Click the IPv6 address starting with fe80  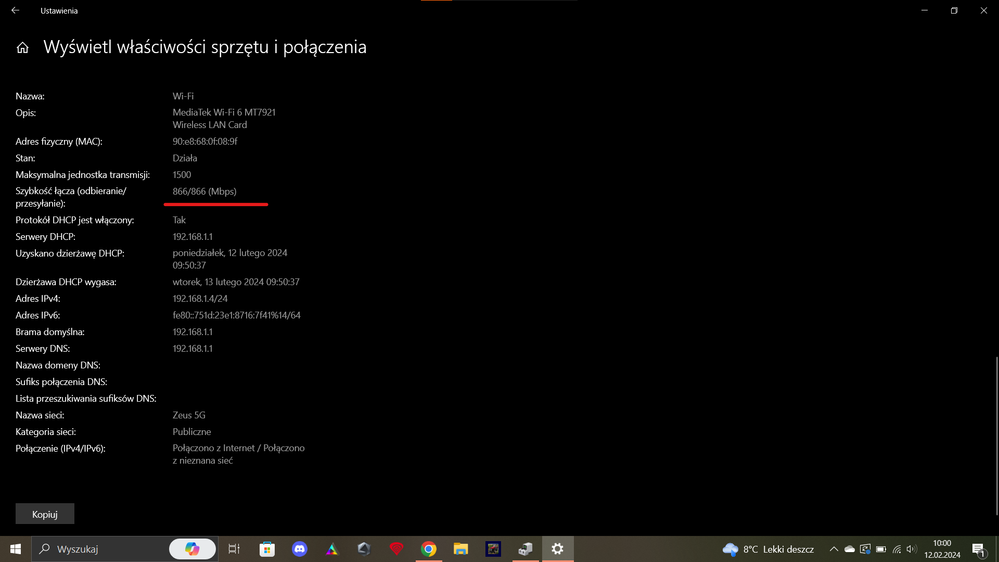pyautogui.click(x=236, y=315)
